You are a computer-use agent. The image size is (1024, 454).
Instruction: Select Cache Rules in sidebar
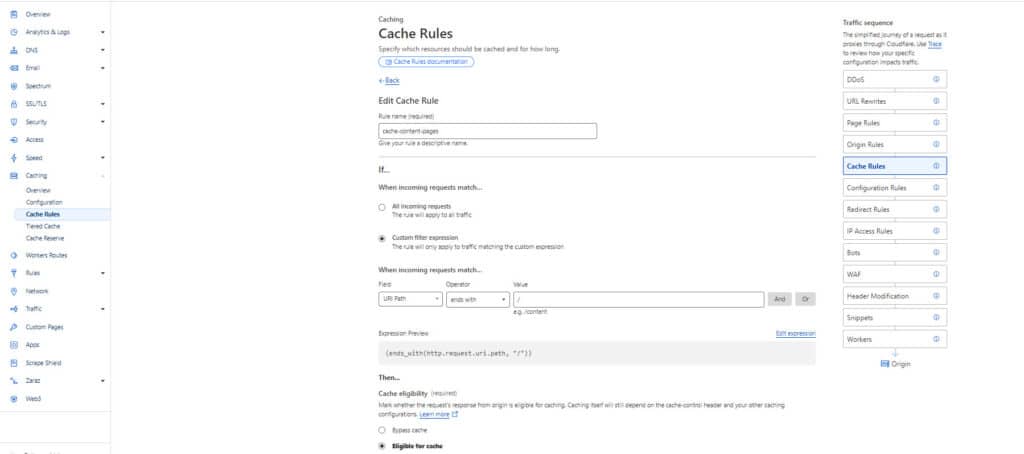point(43,214)
